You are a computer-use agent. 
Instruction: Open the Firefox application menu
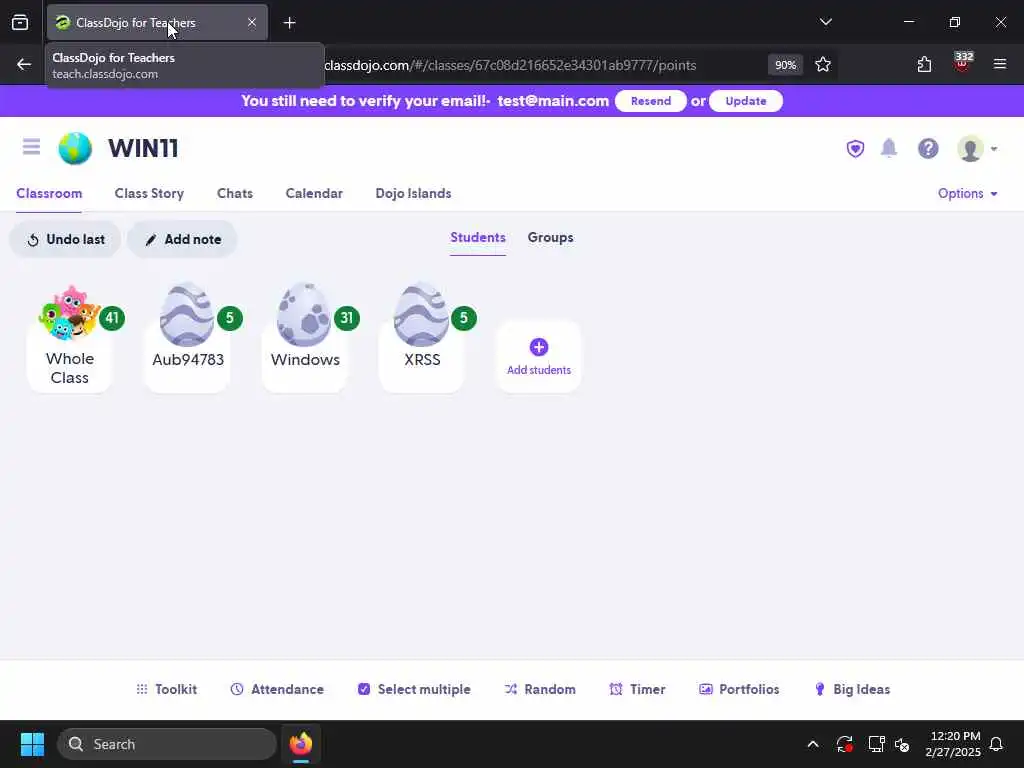point(1000,64)
